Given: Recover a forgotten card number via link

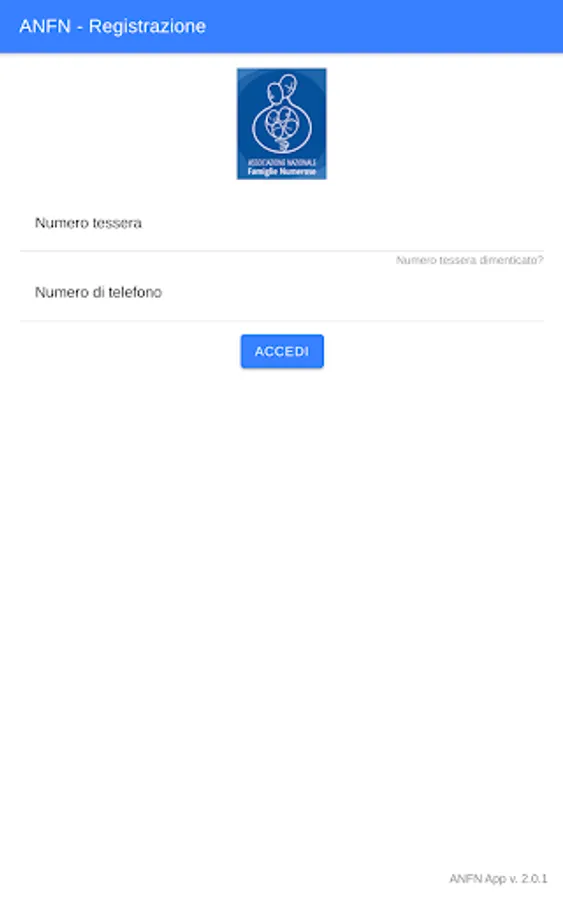Looking at the screenshot, I should [469, 261].
